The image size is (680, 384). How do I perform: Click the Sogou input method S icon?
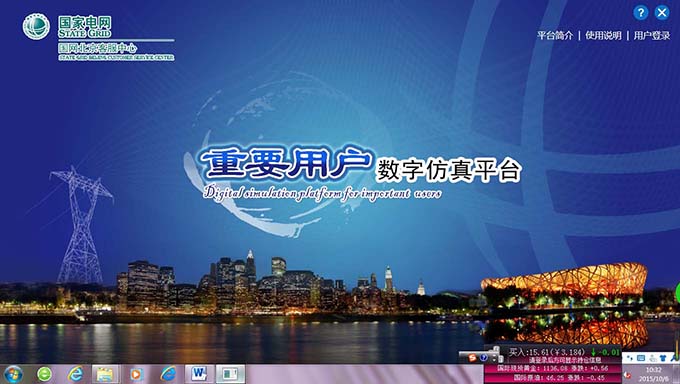click(472, 358)
